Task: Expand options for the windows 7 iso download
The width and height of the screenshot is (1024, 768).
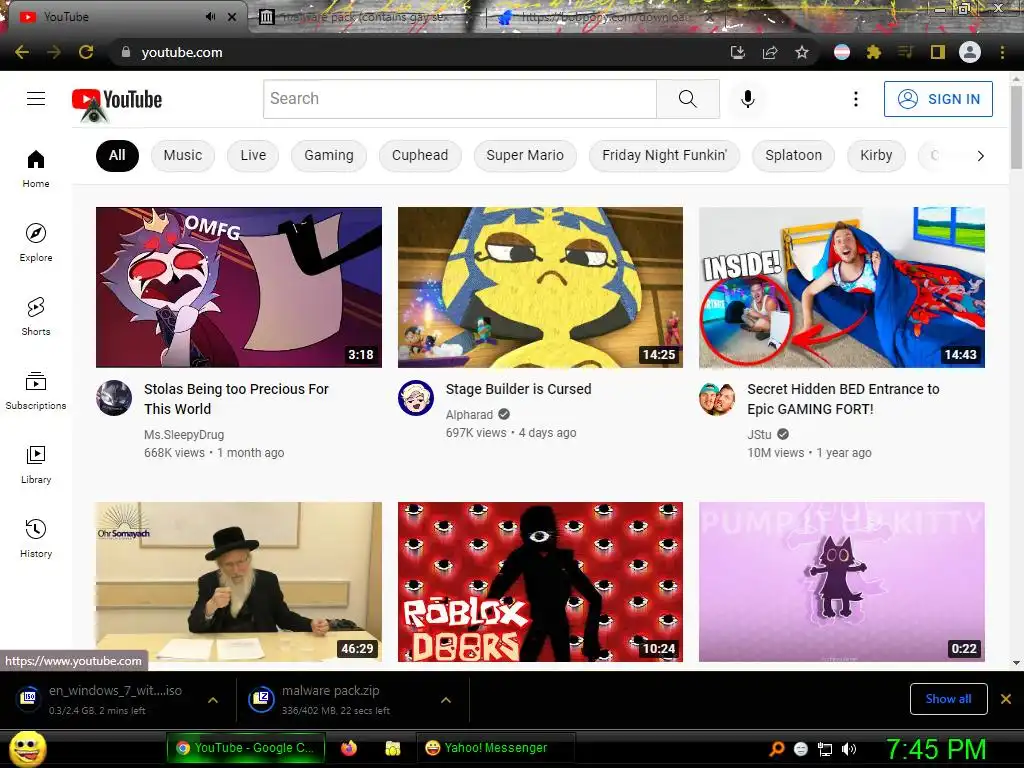Action: point(213,700)
